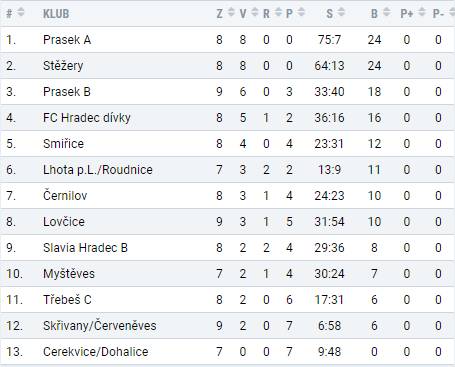This screenshot has height=367, width=455.
Task: Select FC Hradec dívky team
Action: [x=87, y=118]
